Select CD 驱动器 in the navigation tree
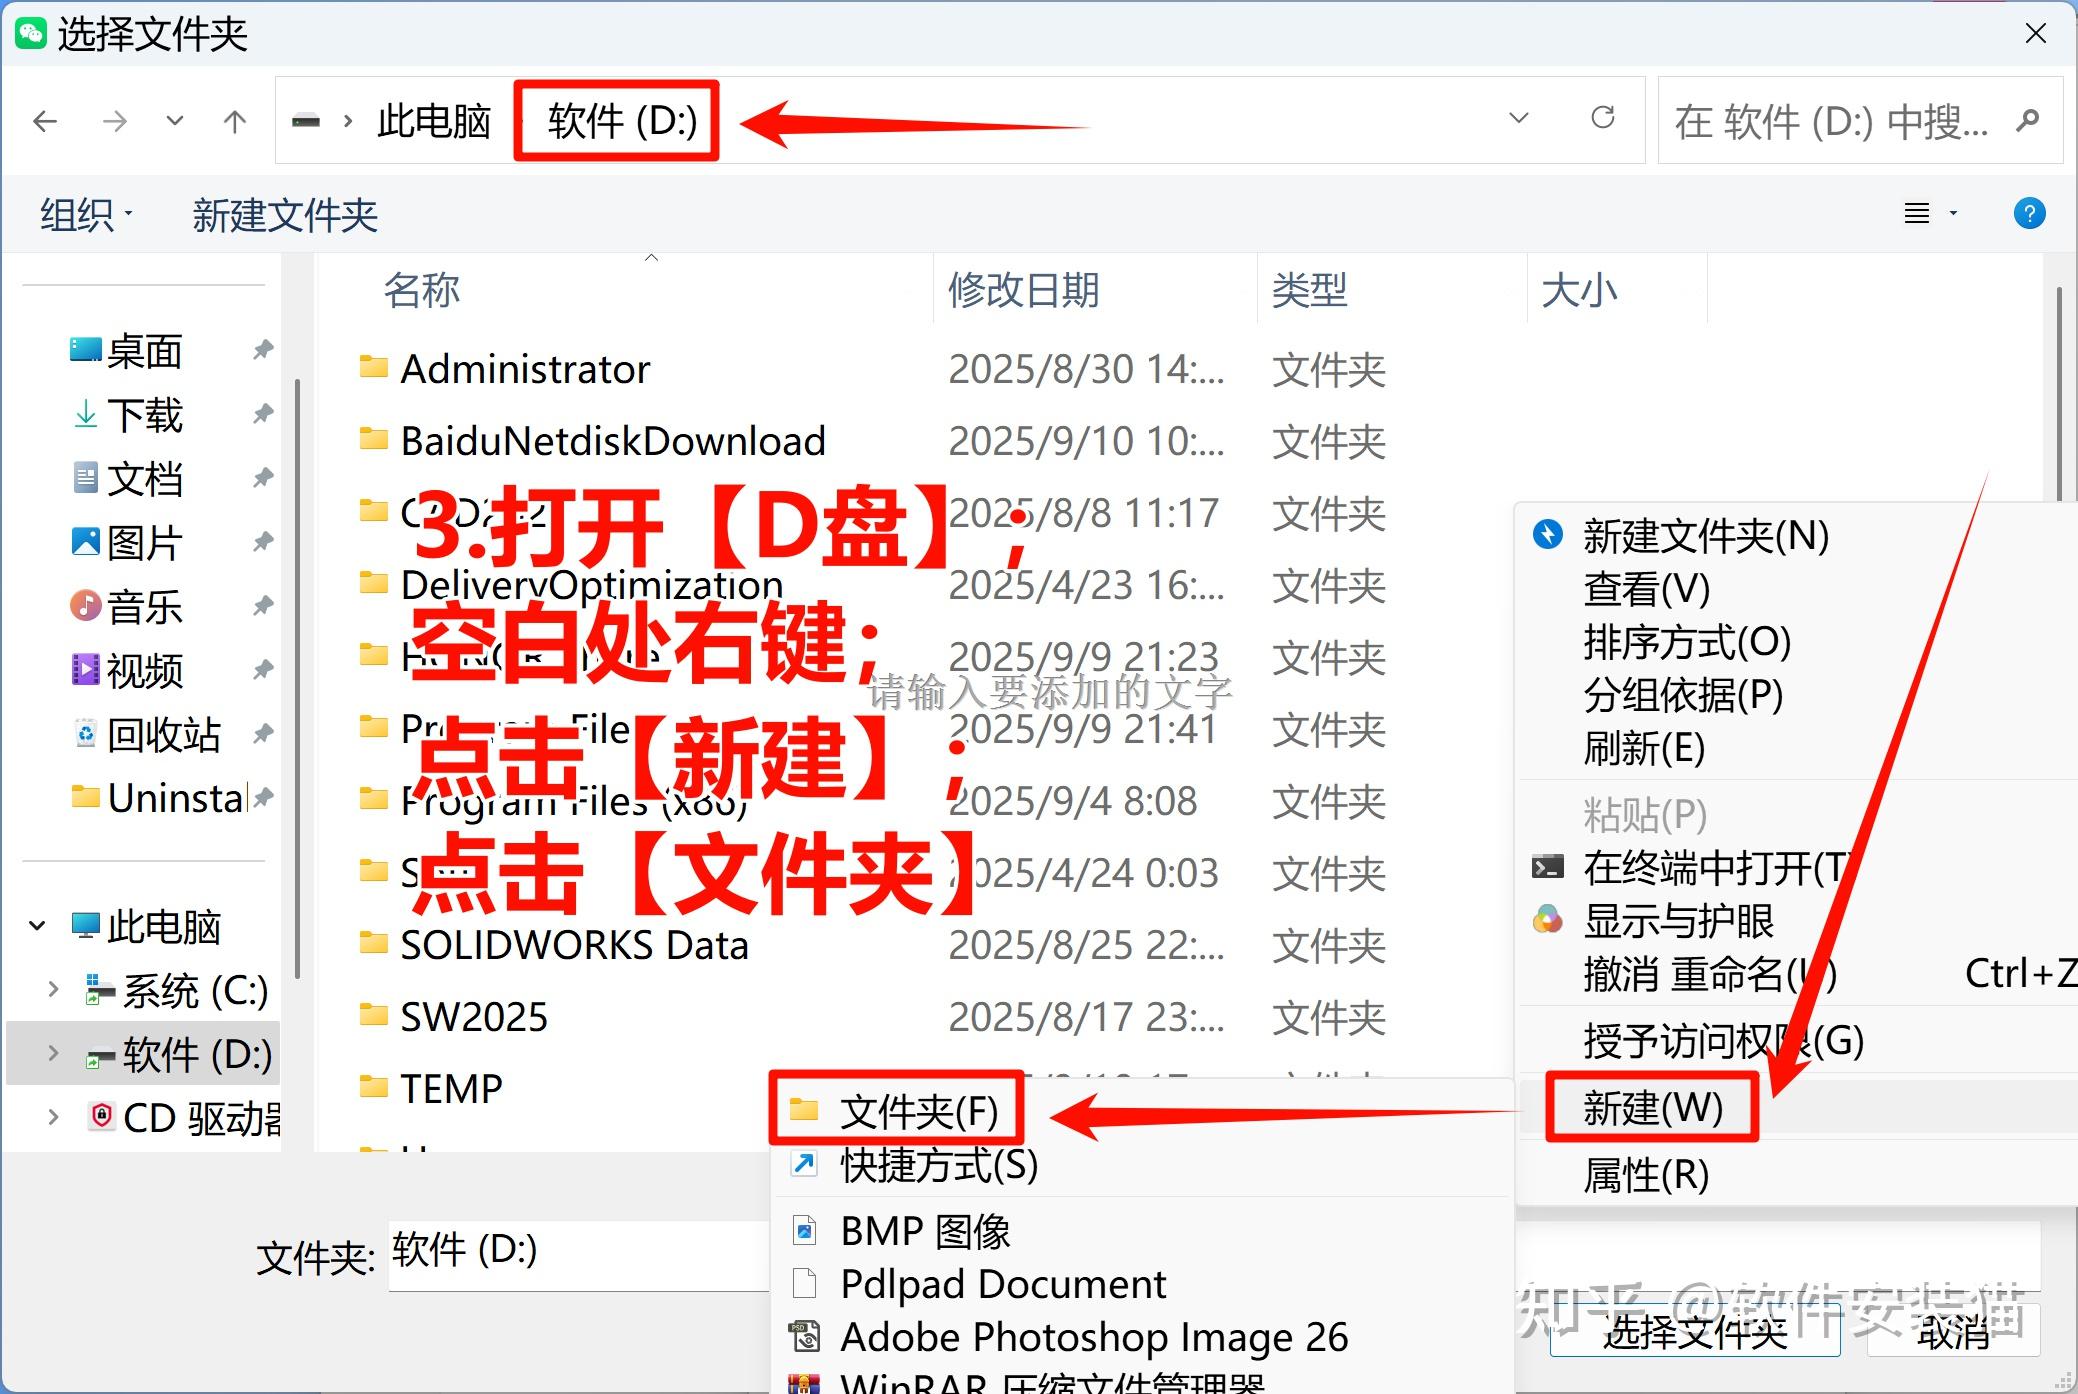This screenshot has height=1394, width=2078. (x=182, y=1118)
